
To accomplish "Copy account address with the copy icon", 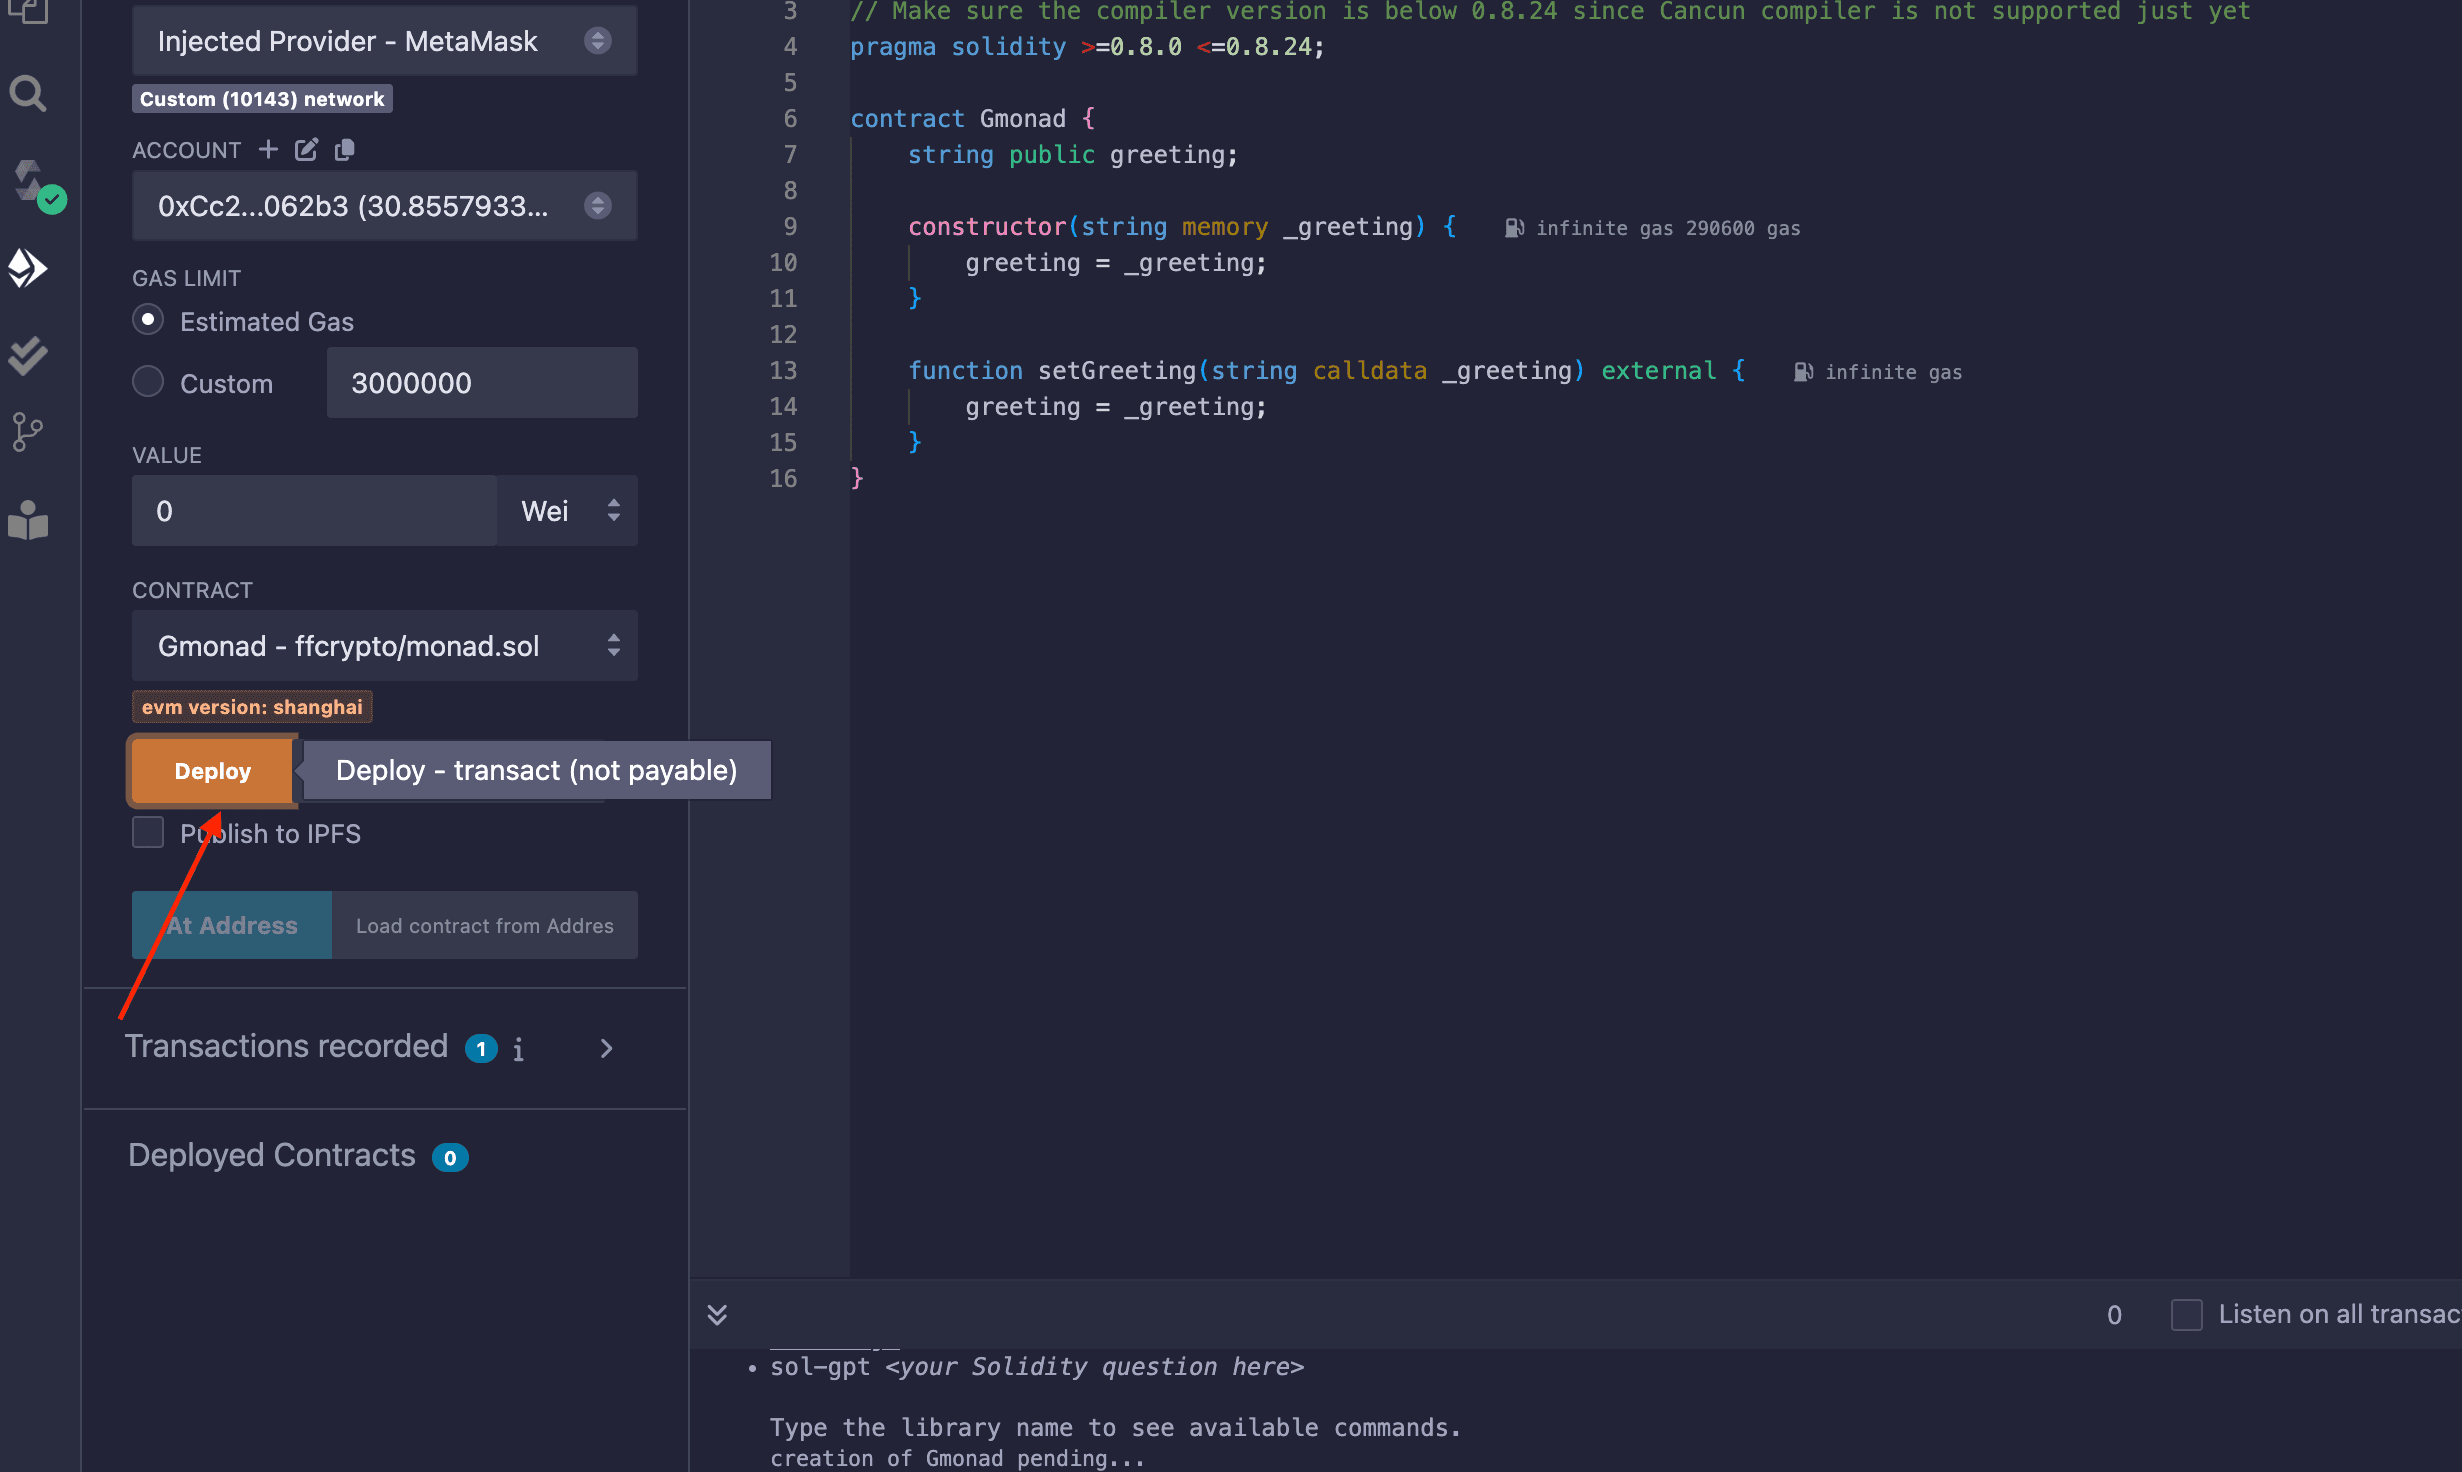I will 344,150.
